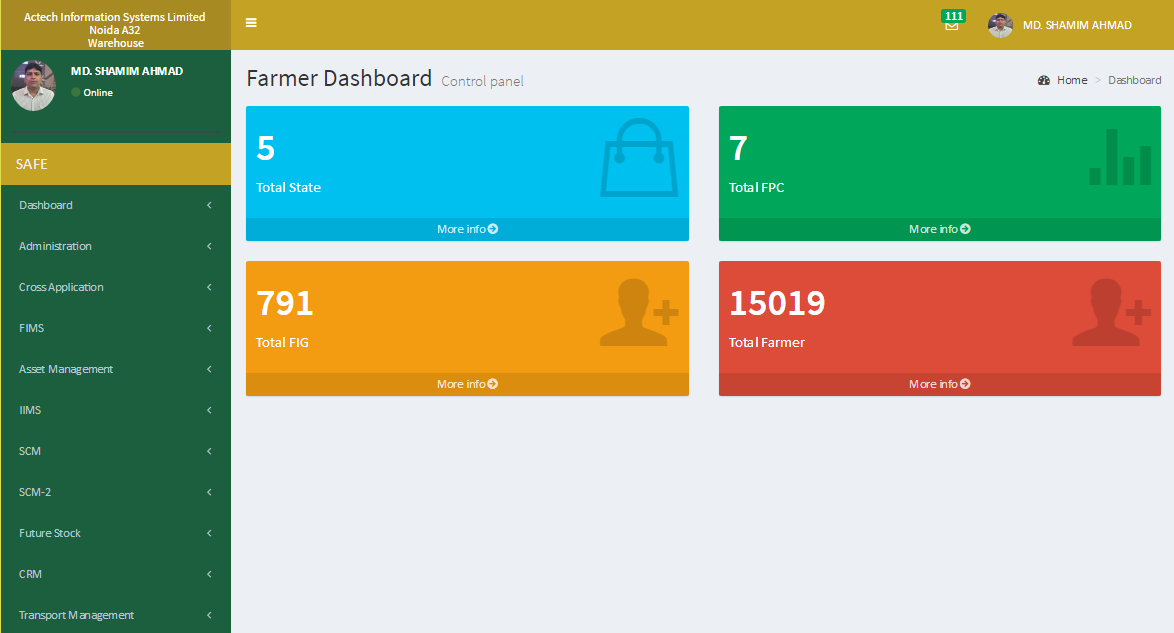Expand the Dashboard chevron arrow

tap(209, 205)
